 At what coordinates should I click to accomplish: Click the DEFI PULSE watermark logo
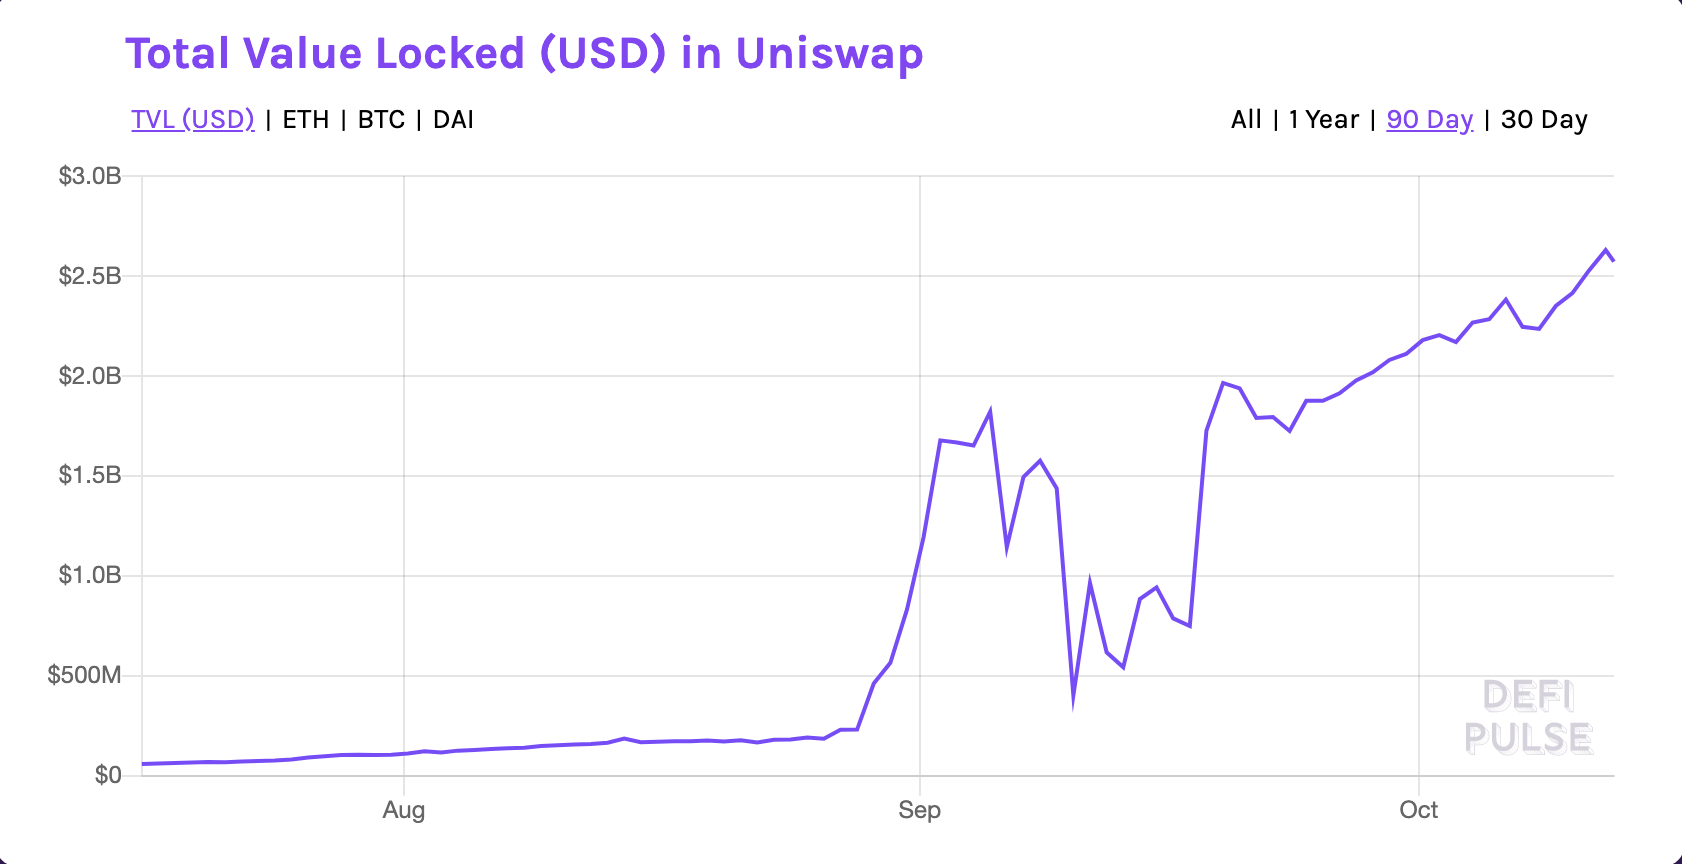pos(1528,717)
